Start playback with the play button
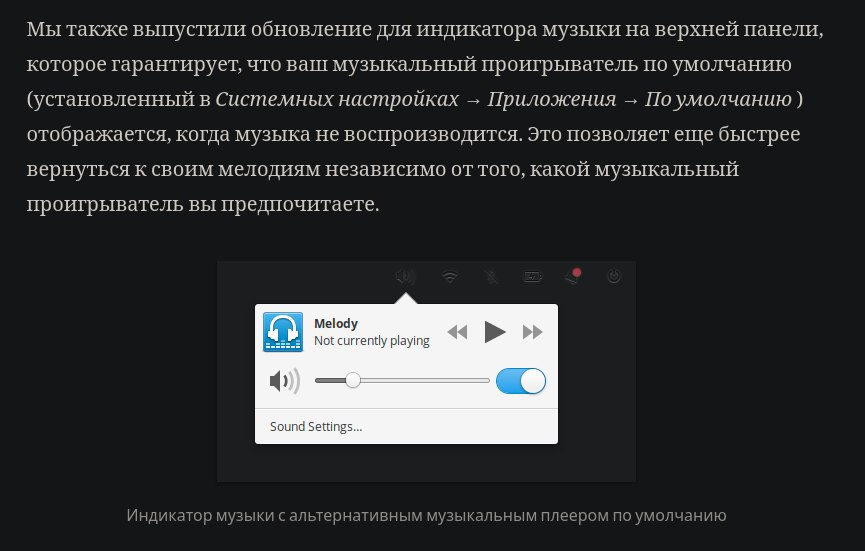 495,332
